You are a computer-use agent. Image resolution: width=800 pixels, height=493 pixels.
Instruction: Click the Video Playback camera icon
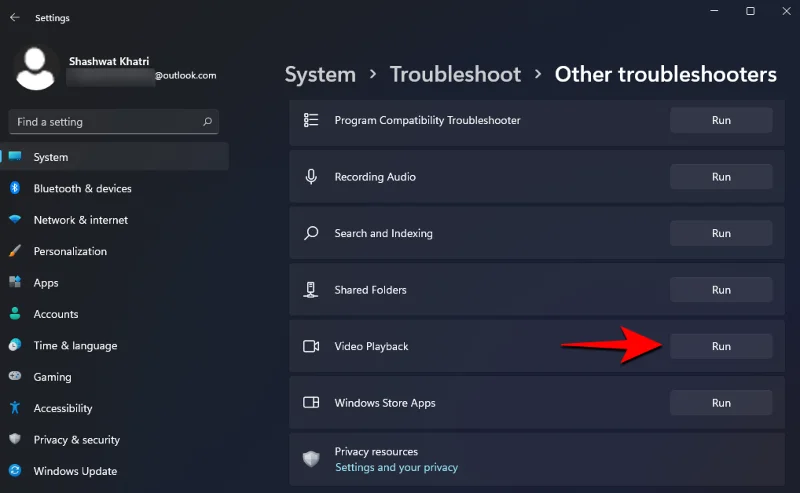tap(311, 346)
